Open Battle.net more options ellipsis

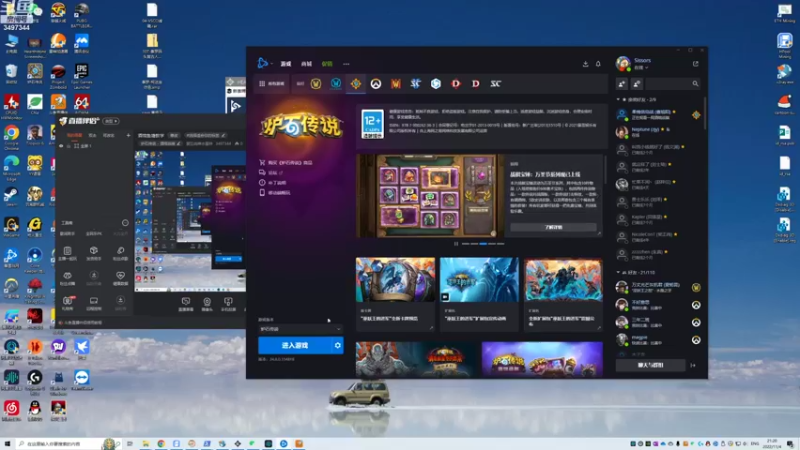pyautogui.click(x=346, y=64)
